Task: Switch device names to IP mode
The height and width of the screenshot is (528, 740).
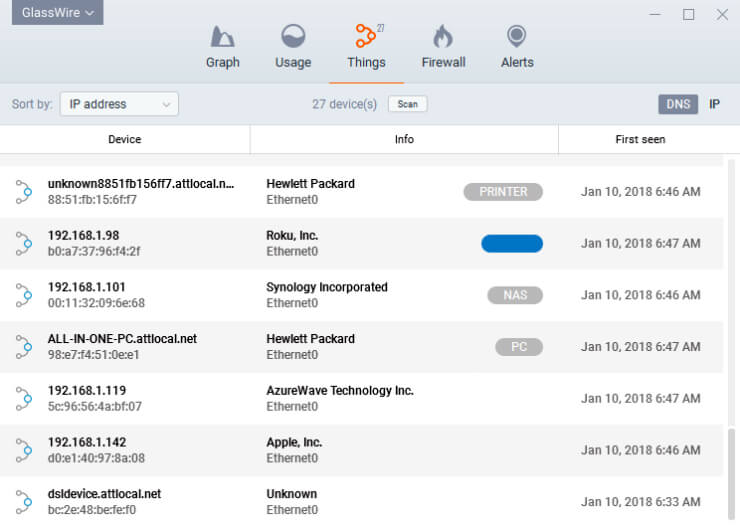Action: click(714, 104)
